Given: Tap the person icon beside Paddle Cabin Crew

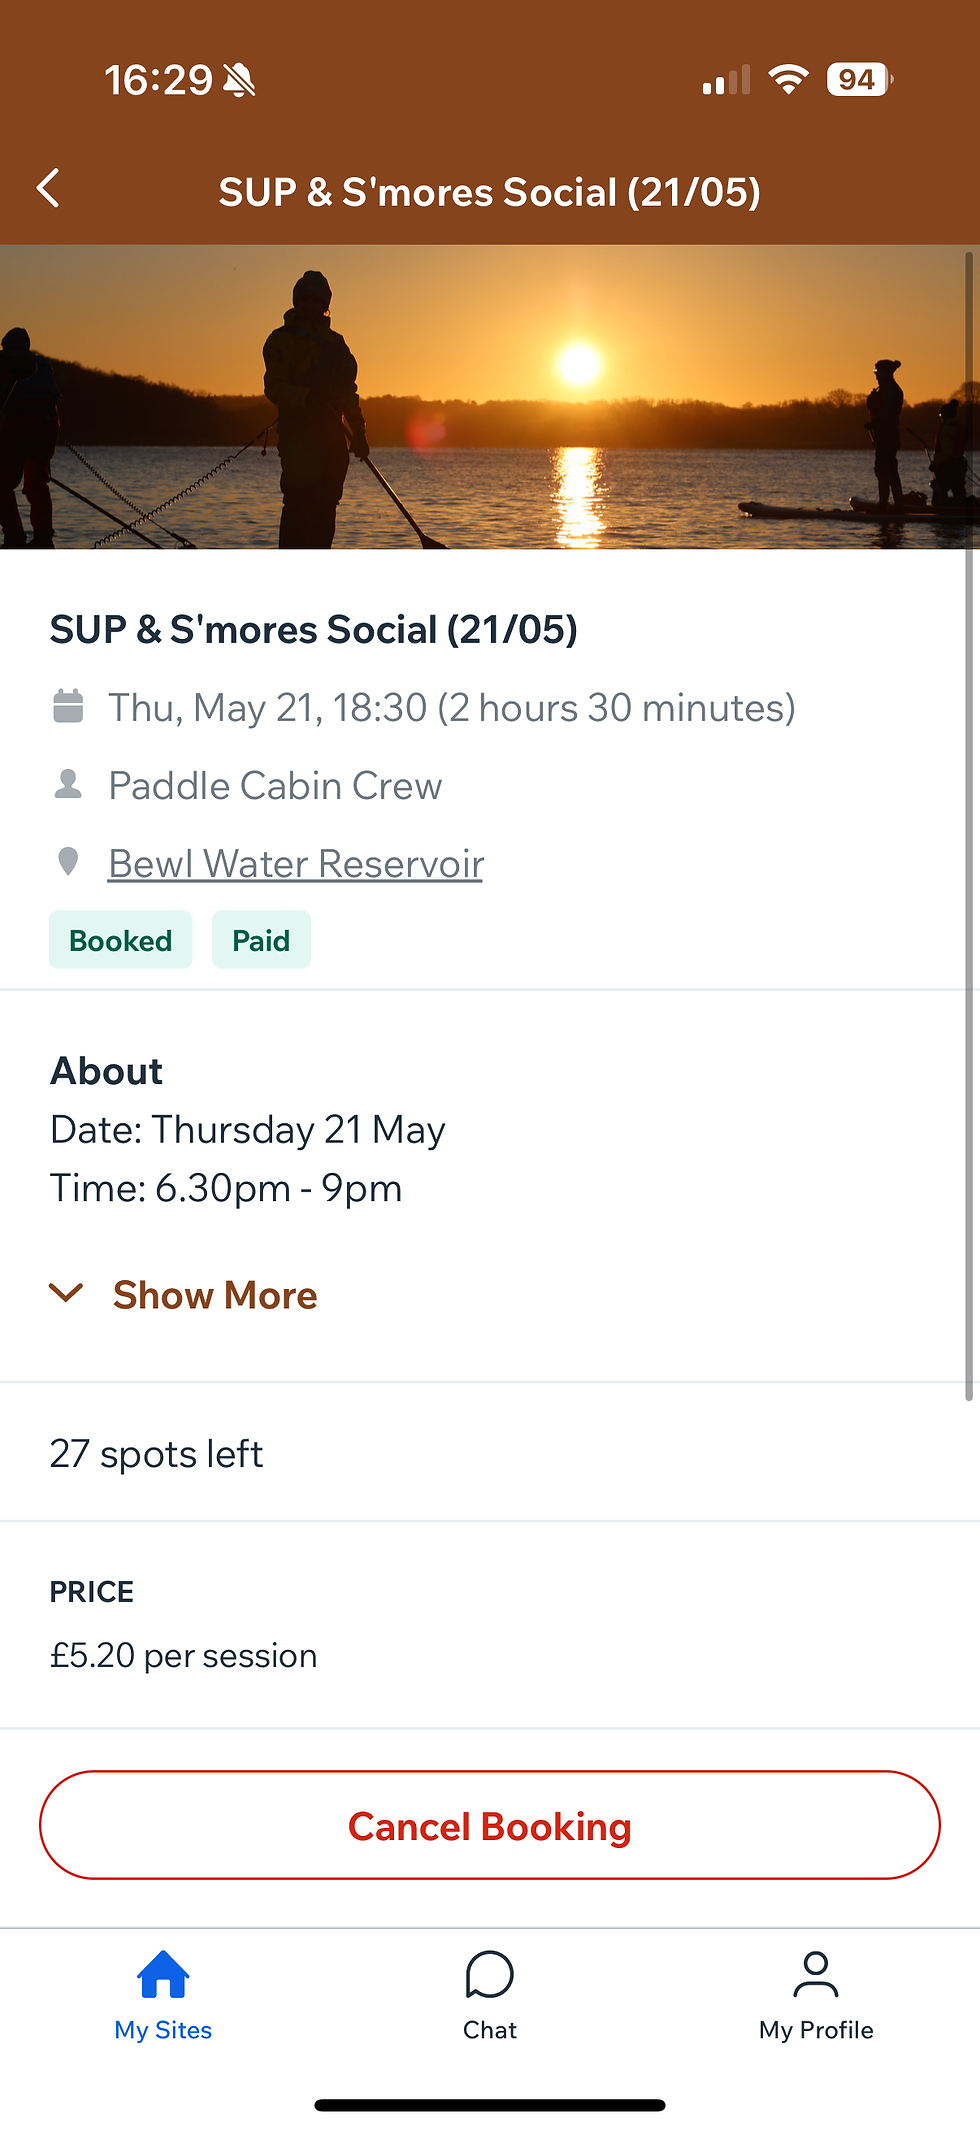Looking at the screenshot, I should click(68, 784).
